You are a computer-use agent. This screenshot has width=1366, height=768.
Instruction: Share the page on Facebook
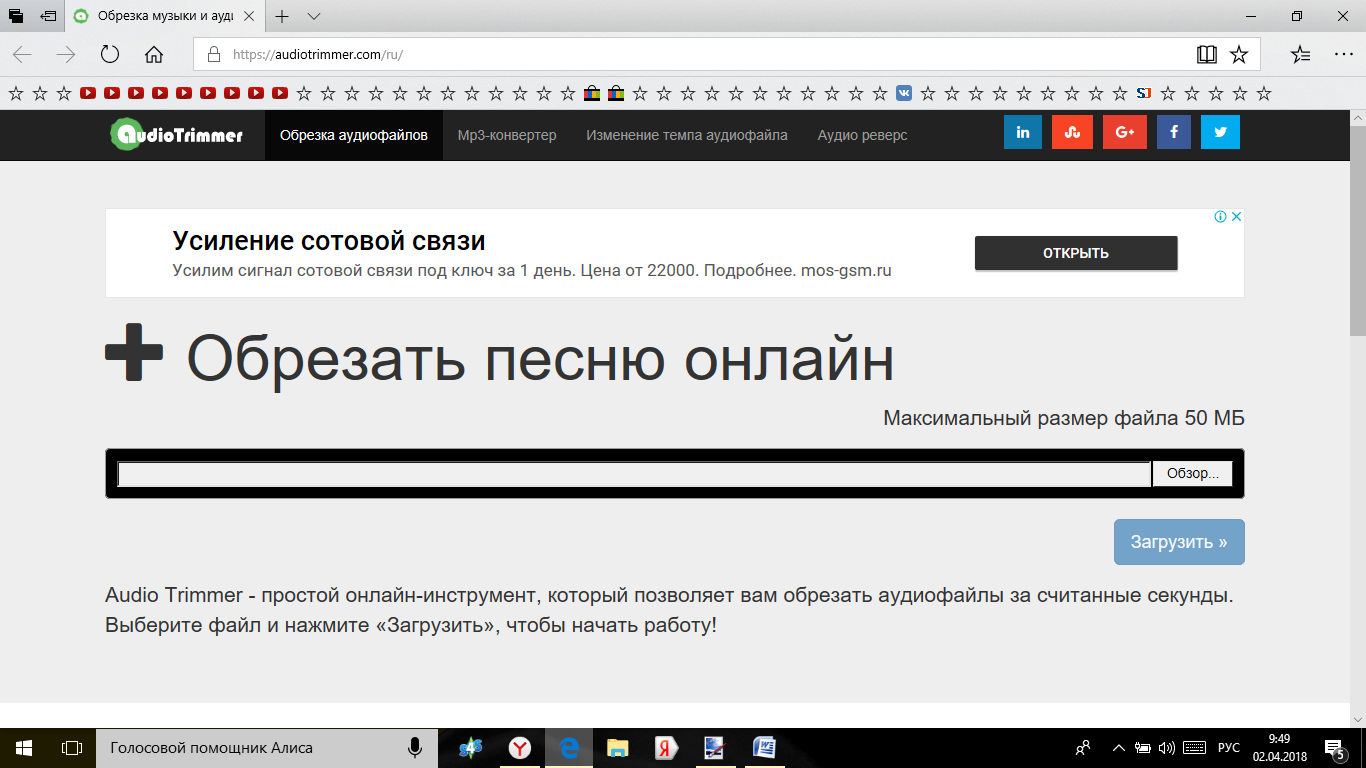click(x=1174, y=132)
